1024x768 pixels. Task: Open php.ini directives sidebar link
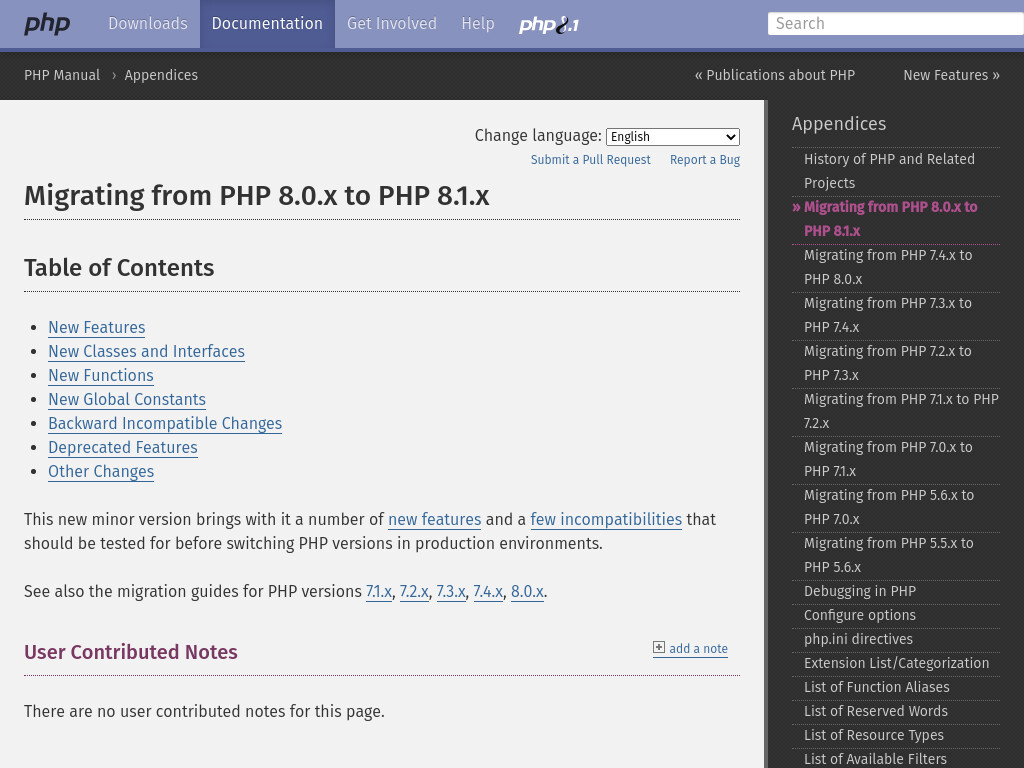895,639
